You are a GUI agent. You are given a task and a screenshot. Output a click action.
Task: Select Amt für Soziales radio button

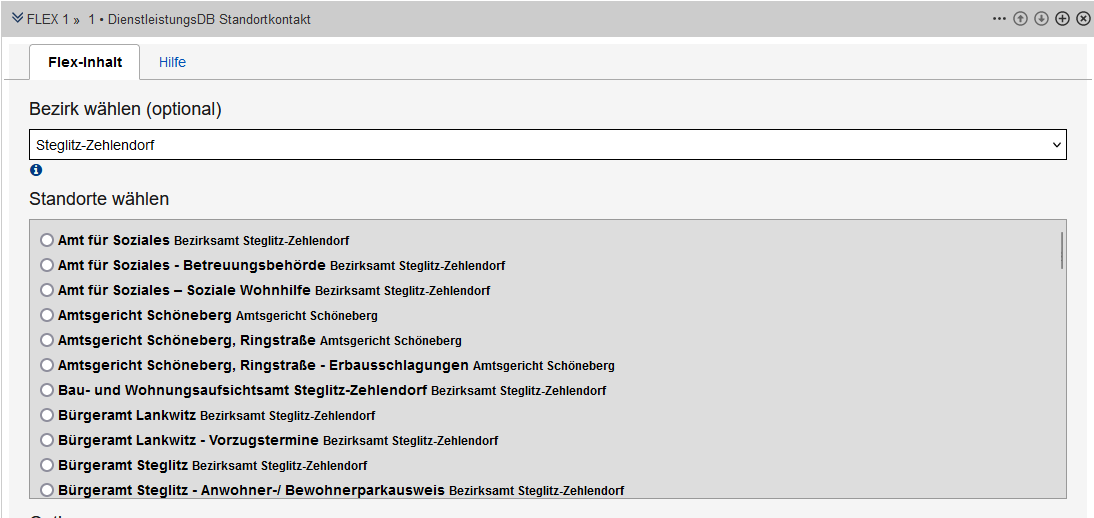[x=47, y=241]
